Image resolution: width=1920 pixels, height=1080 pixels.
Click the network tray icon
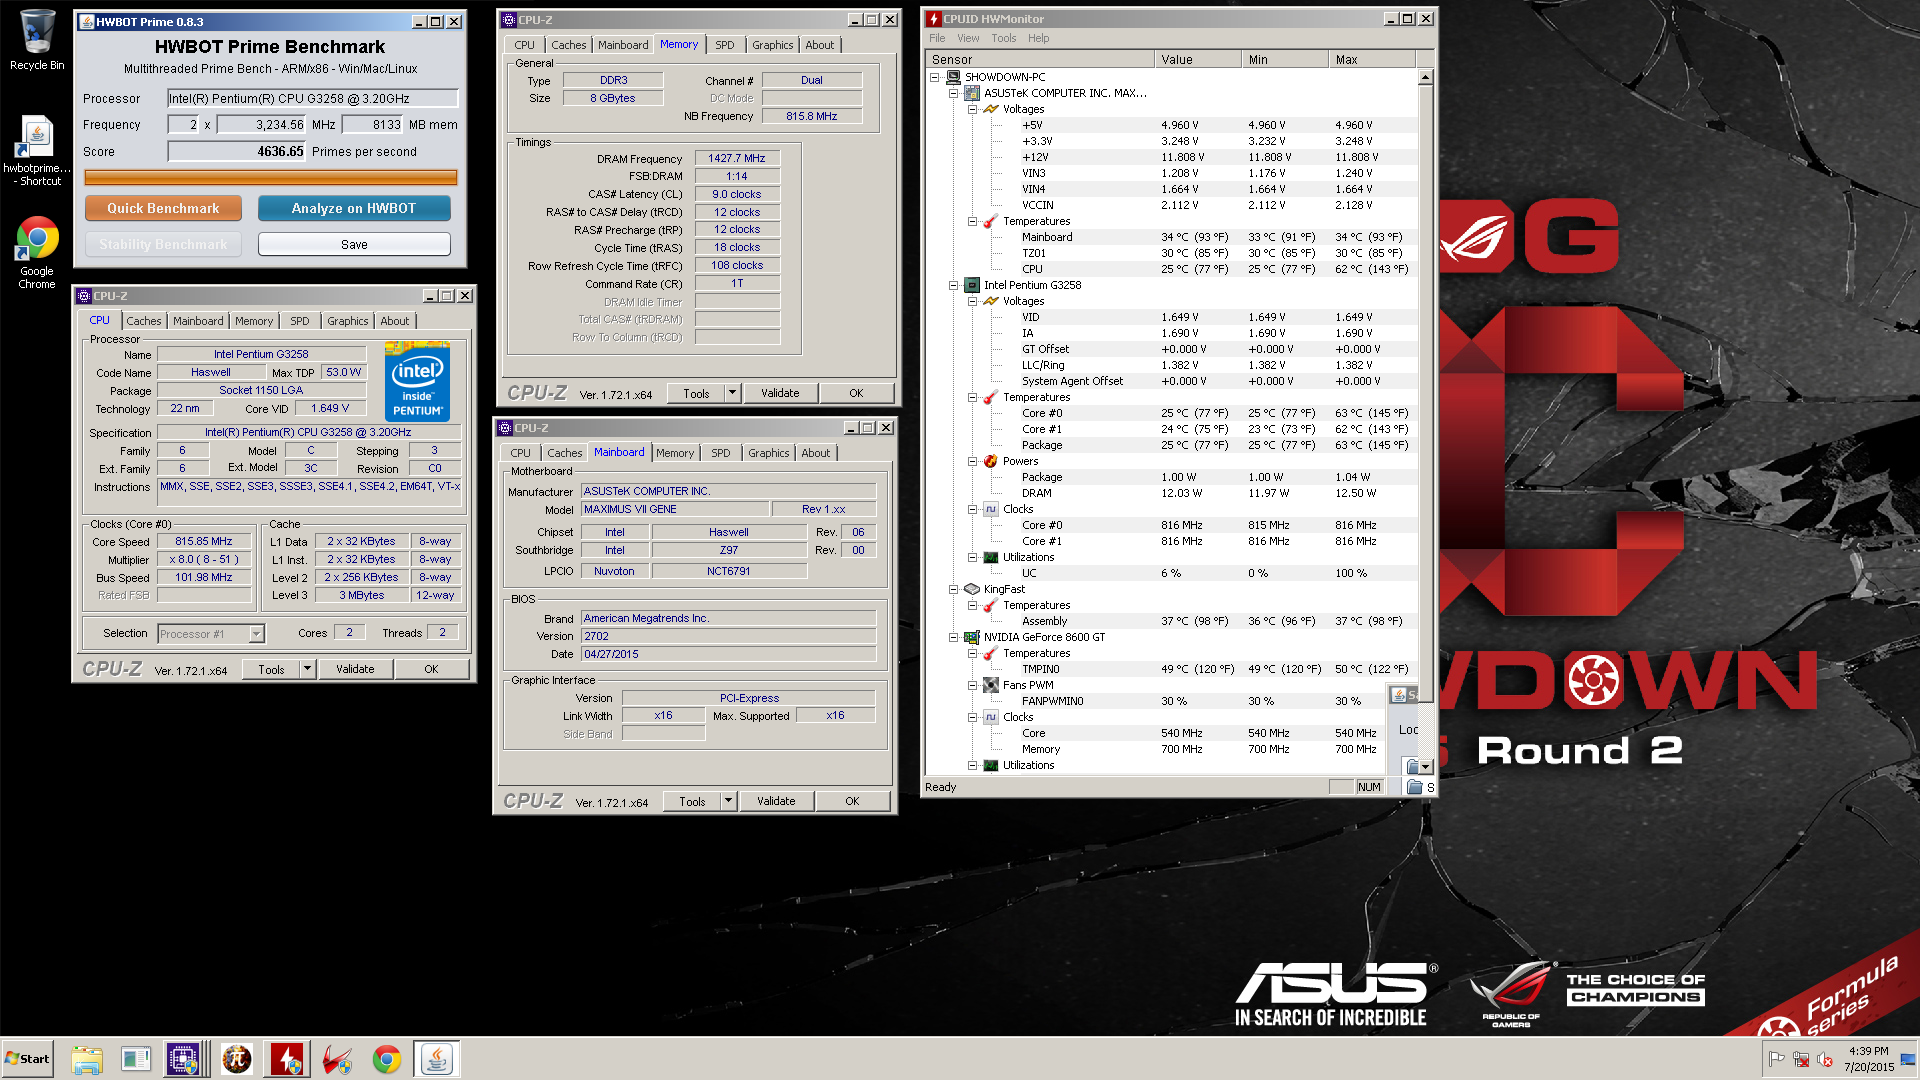point(1801,1059)
